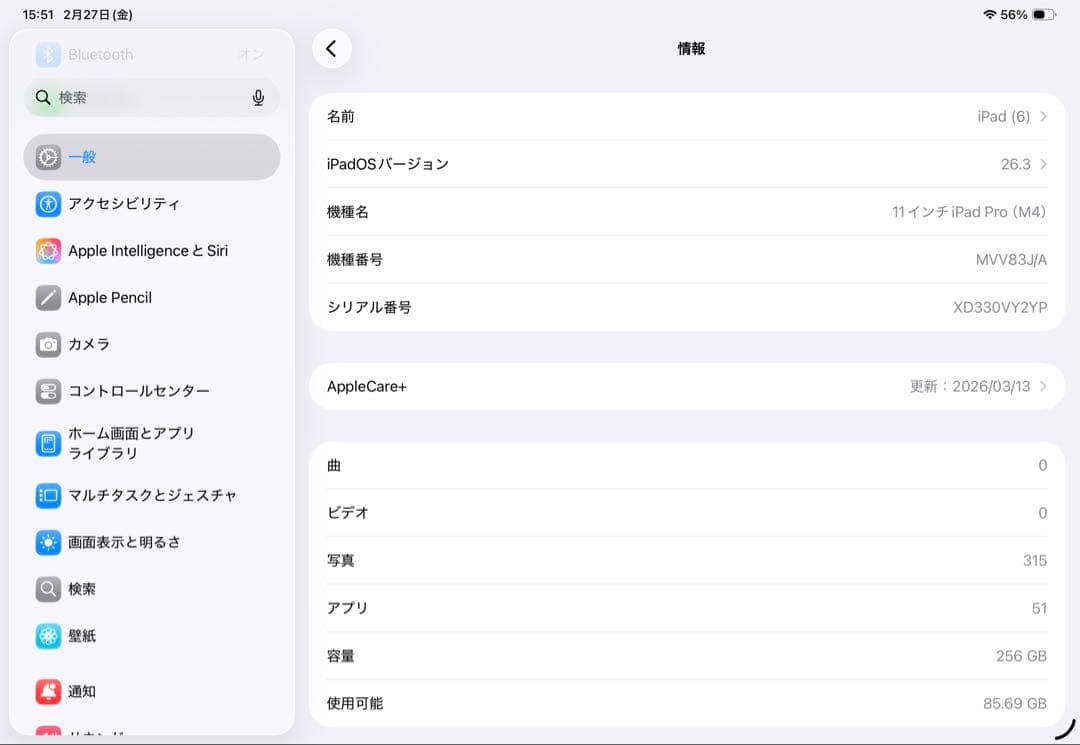Click the 機種番号 value MVV83J/A
Screen dimensions: 1080x745
[1011, 260]
